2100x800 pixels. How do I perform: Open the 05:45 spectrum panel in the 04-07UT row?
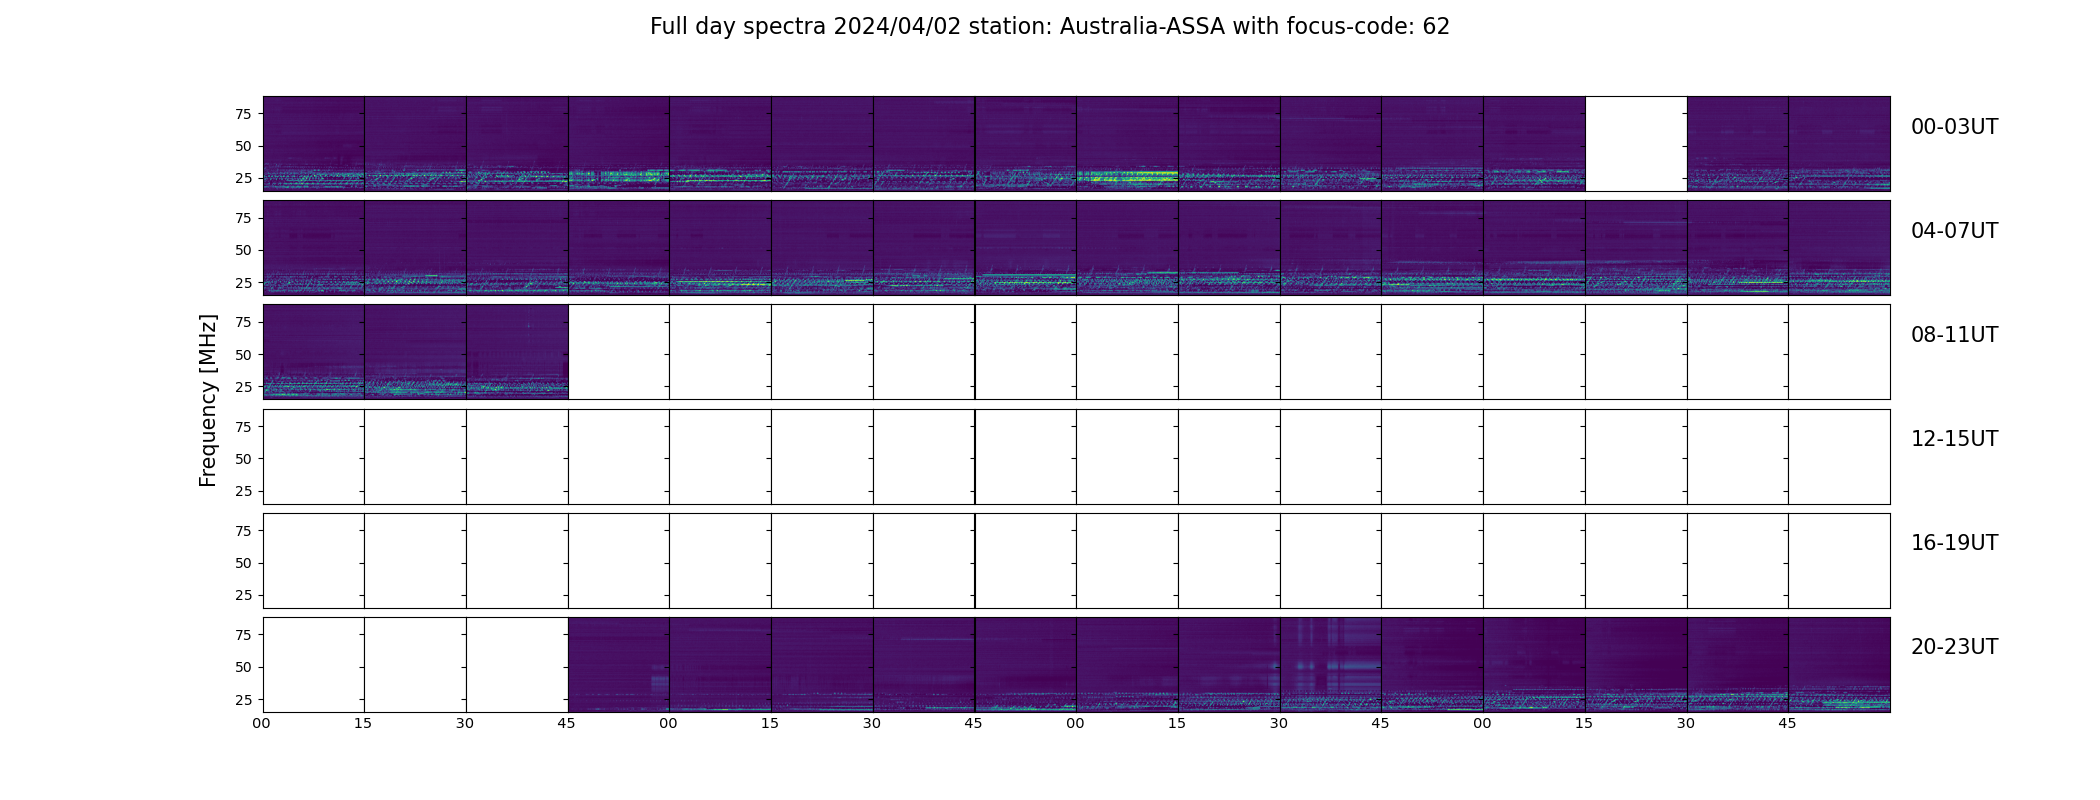pos(1026,248)
